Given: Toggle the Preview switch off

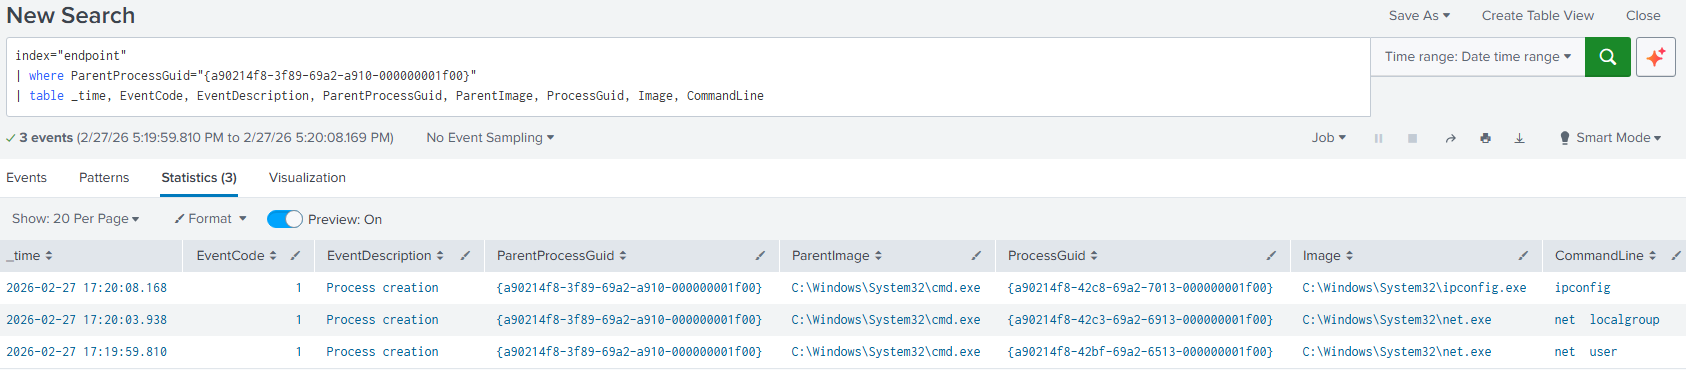Looking at the screenshot, I should point(285,219).
